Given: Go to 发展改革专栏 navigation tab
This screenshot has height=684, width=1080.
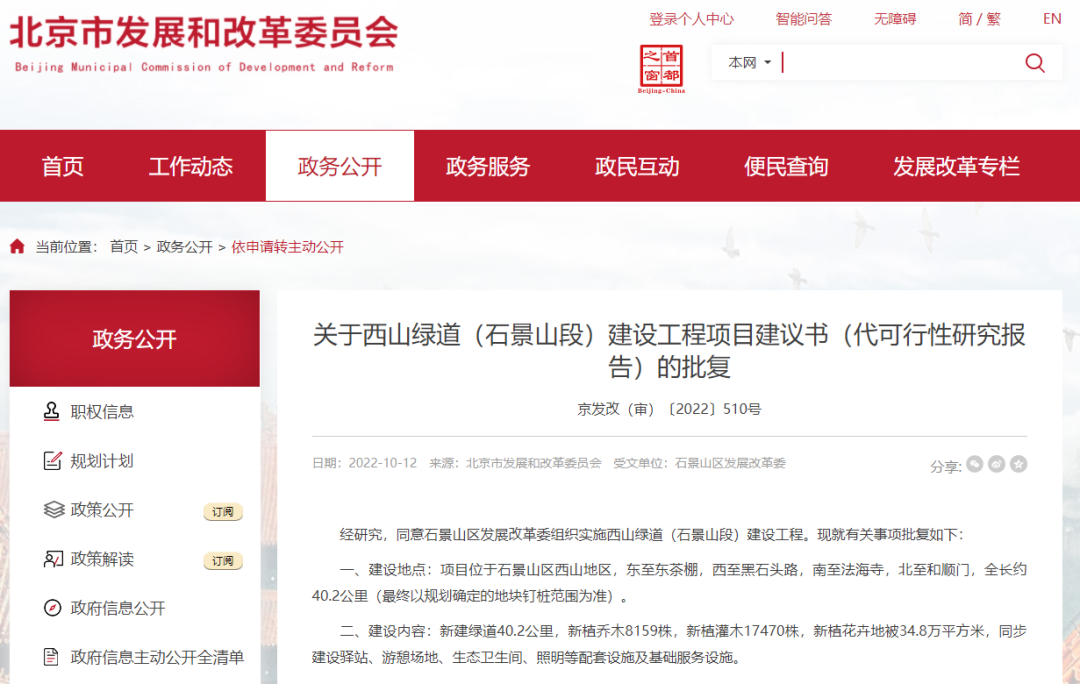Looking at the screenshot, I should [956, 166].
